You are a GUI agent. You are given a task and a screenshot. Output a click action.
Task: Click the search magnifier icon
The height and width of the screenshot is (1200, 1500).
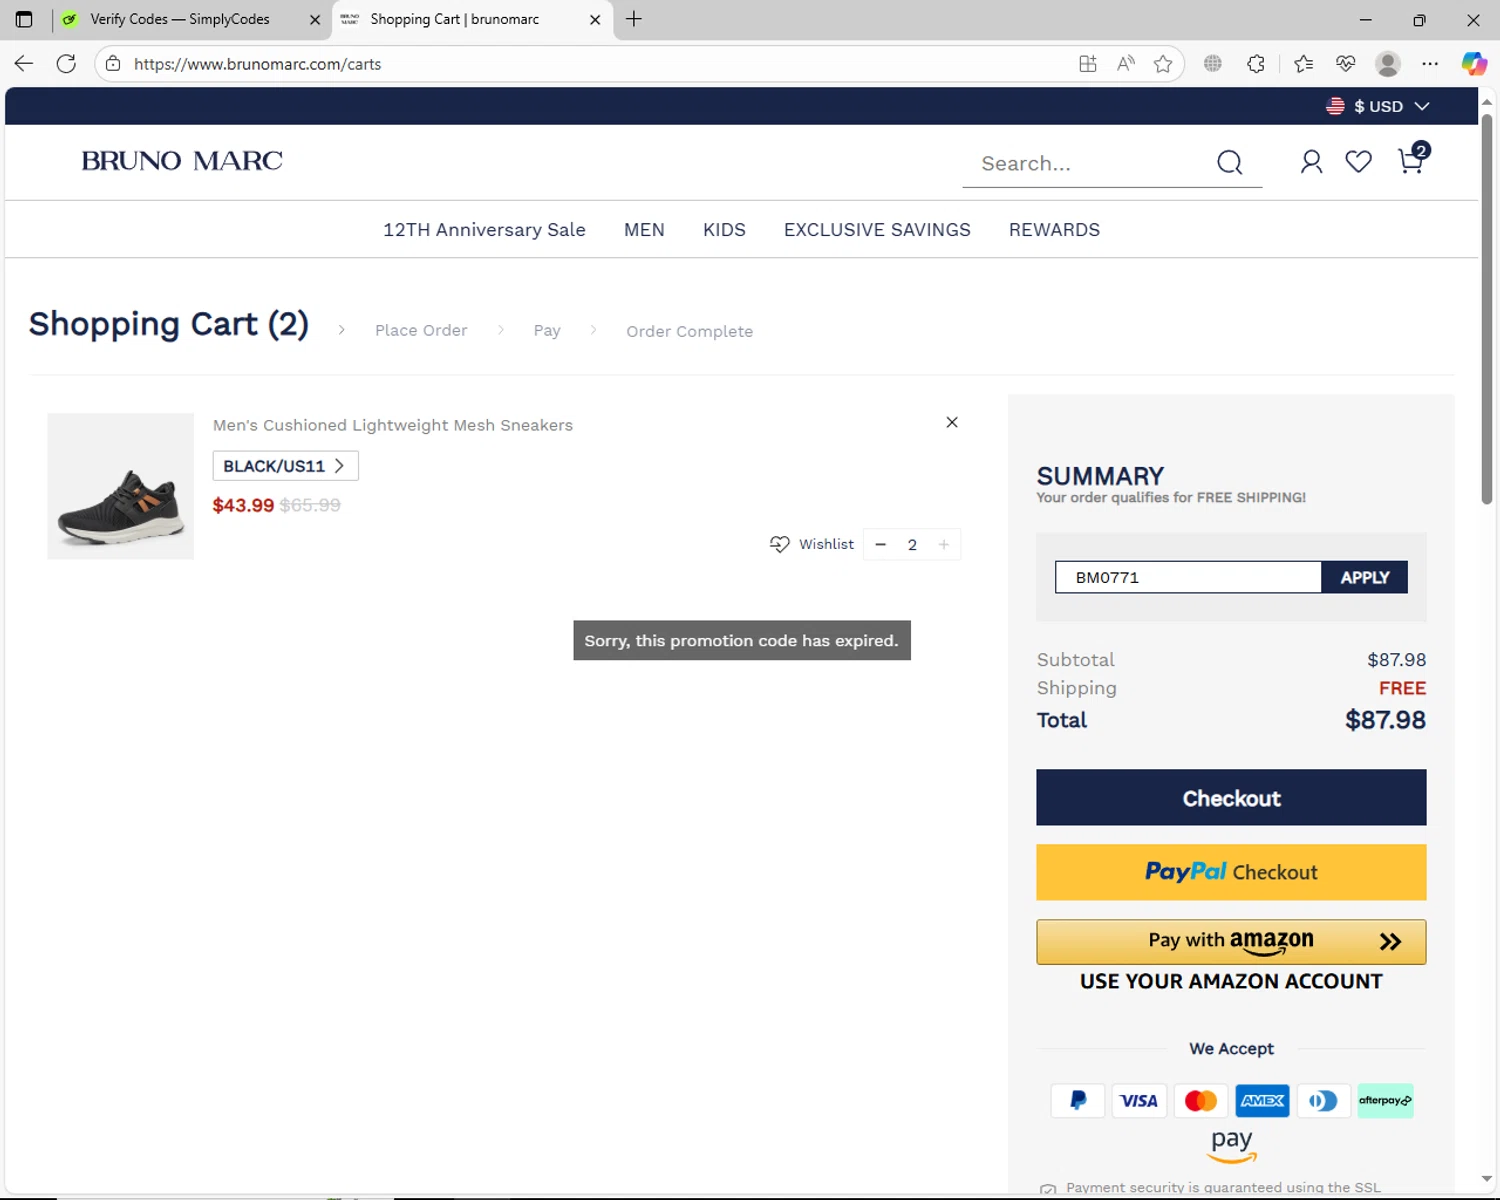click(1229, 162)
